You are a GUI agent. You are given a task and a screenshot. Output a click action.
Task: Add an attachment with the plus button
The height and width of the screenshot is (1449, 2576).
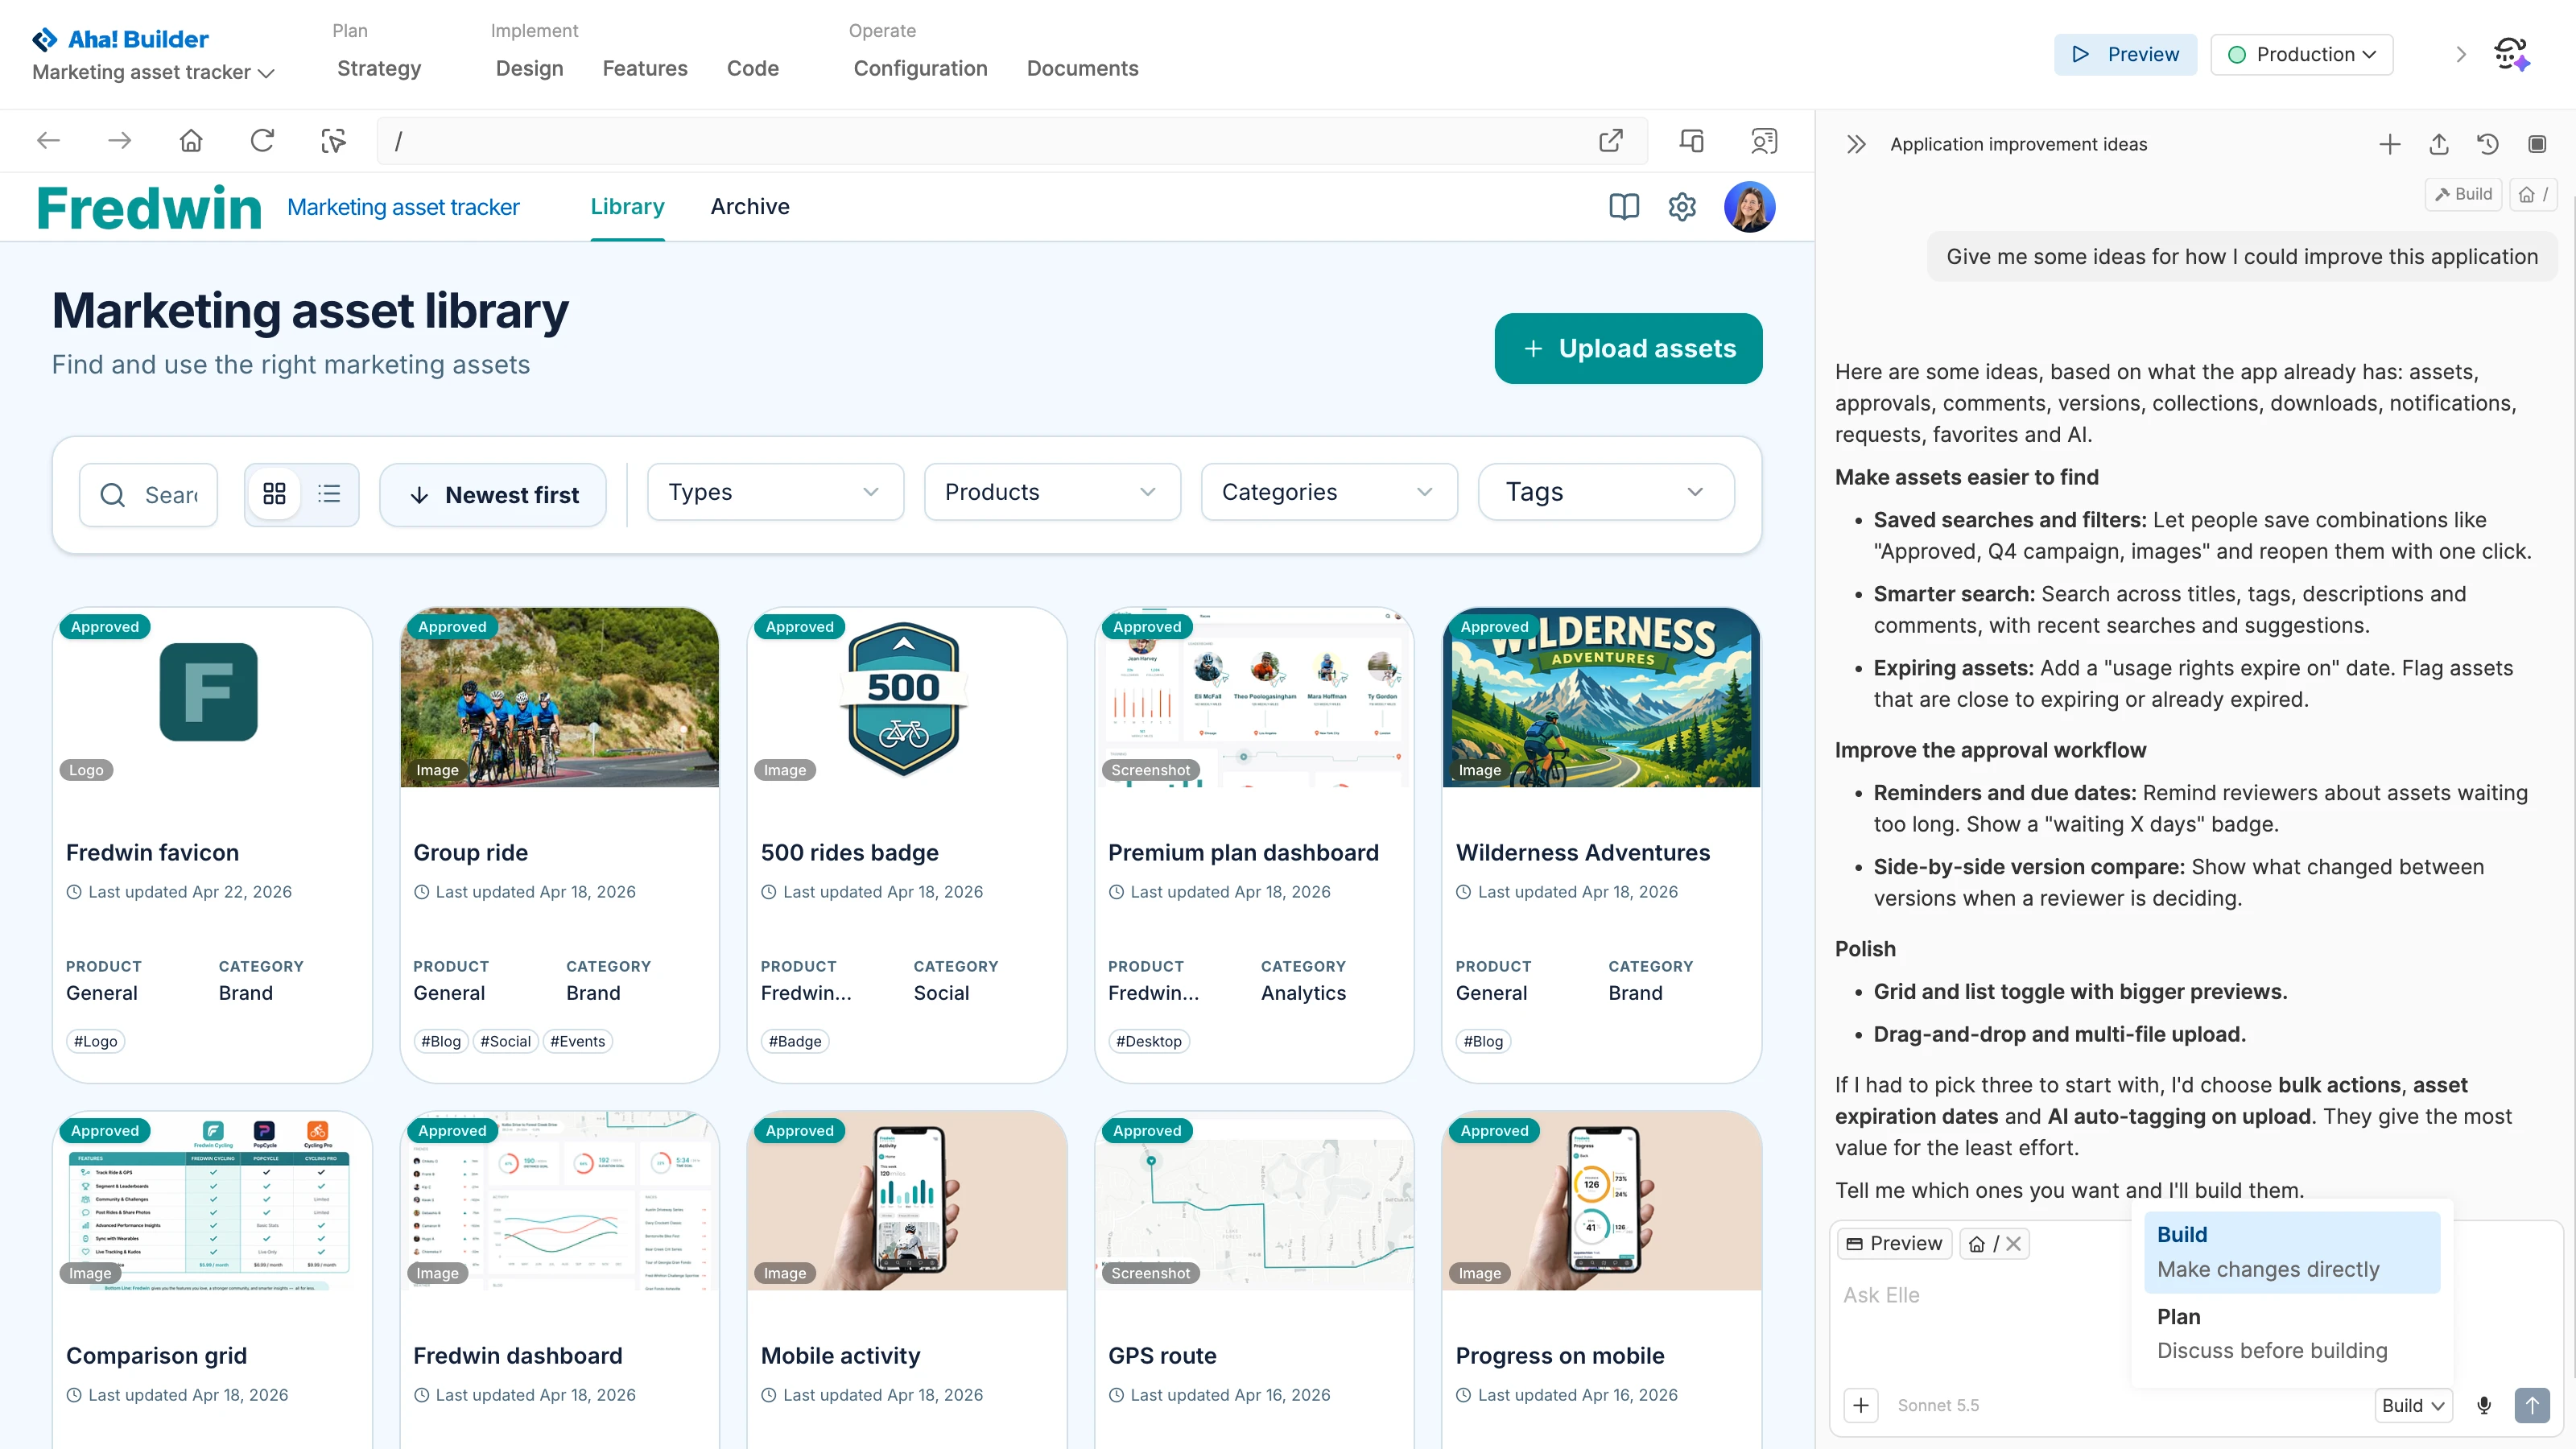coord(1860,1405)
